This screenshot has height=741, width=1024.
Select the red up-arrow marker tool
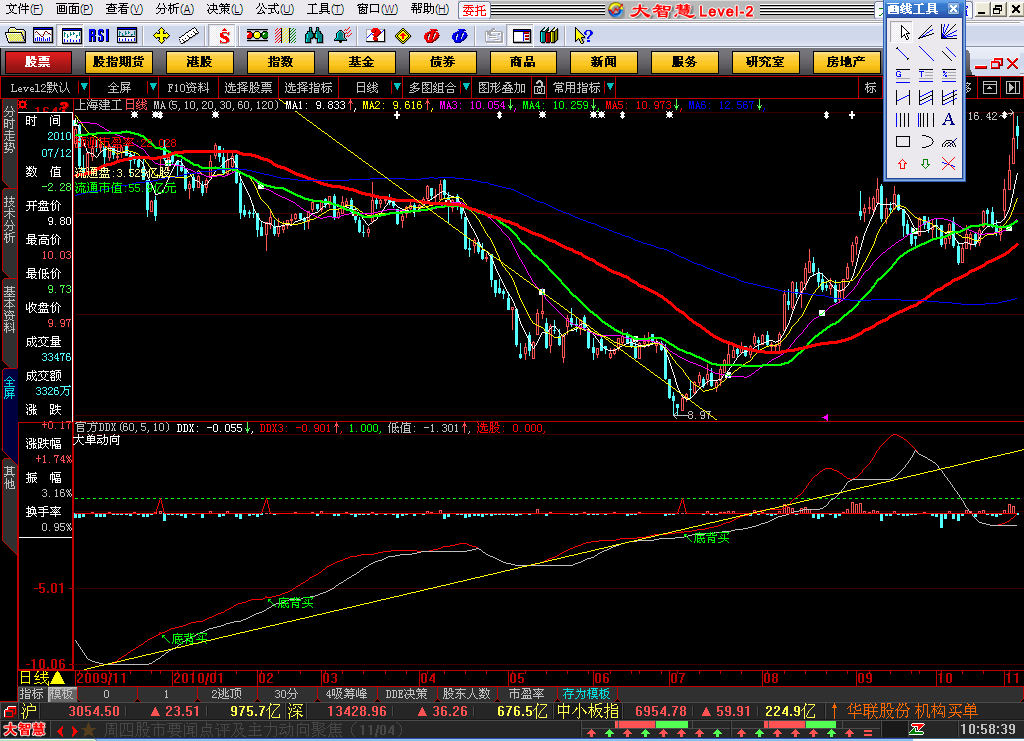coord(902,164)
